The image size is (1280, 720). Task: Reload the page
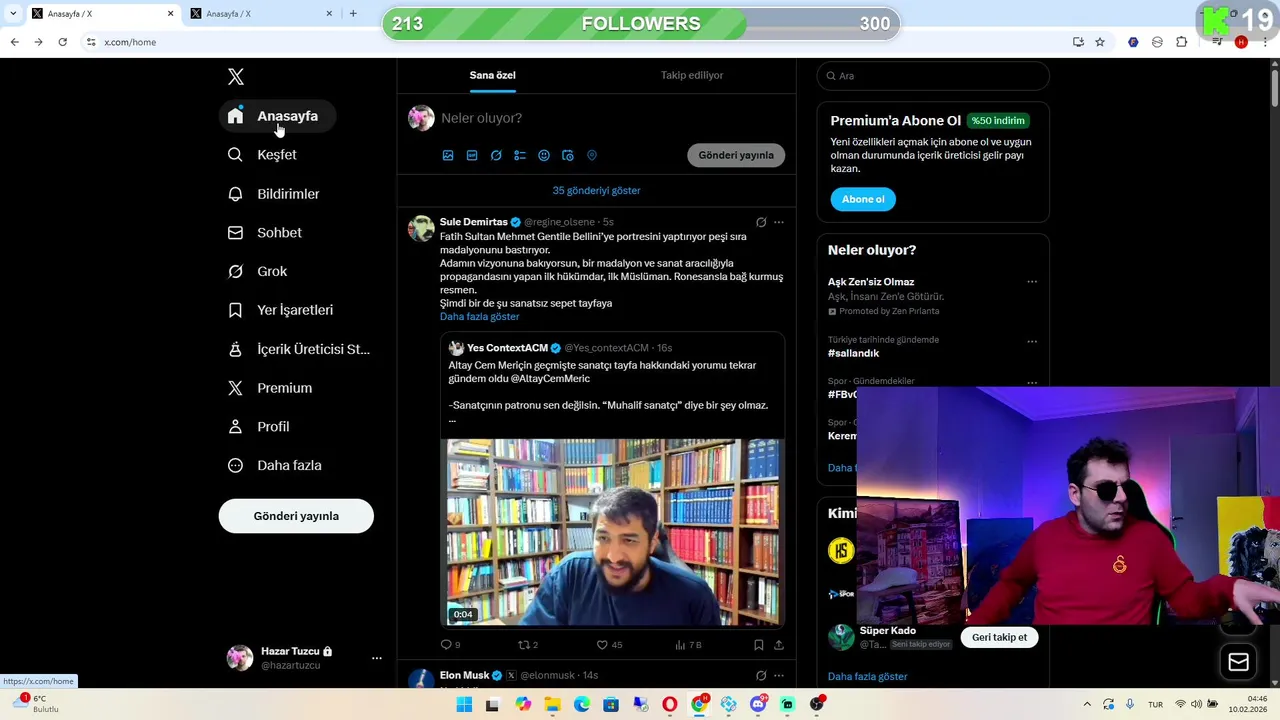pyautogui.click(x=62, y=42)
